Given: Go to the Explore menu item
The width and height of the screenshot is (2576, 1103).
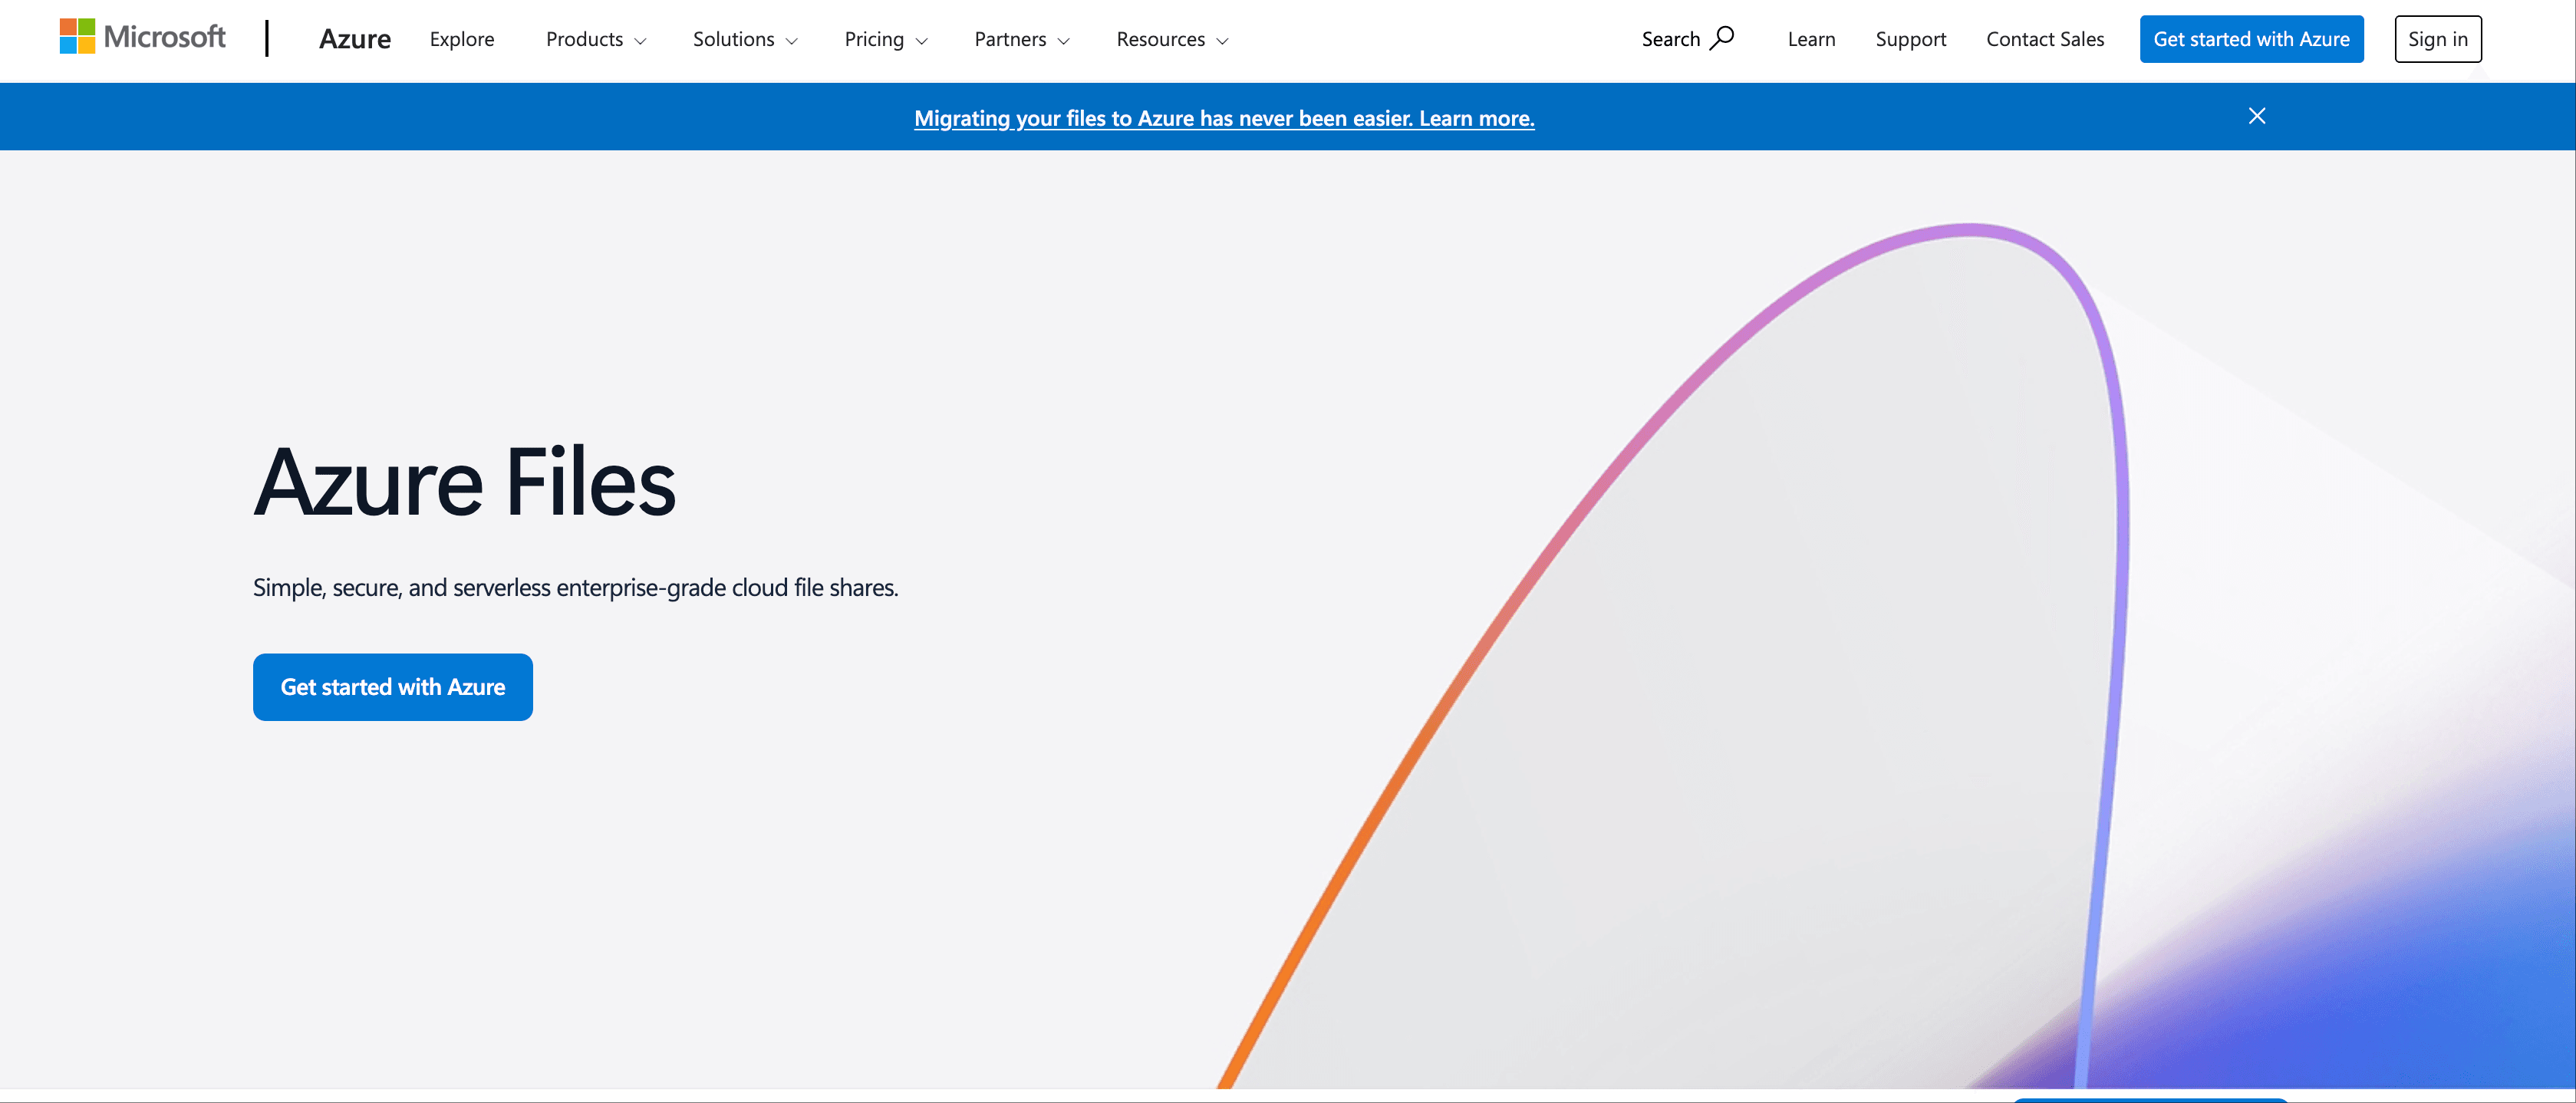Looking at the screenshot, I should (x=461, y=39).
